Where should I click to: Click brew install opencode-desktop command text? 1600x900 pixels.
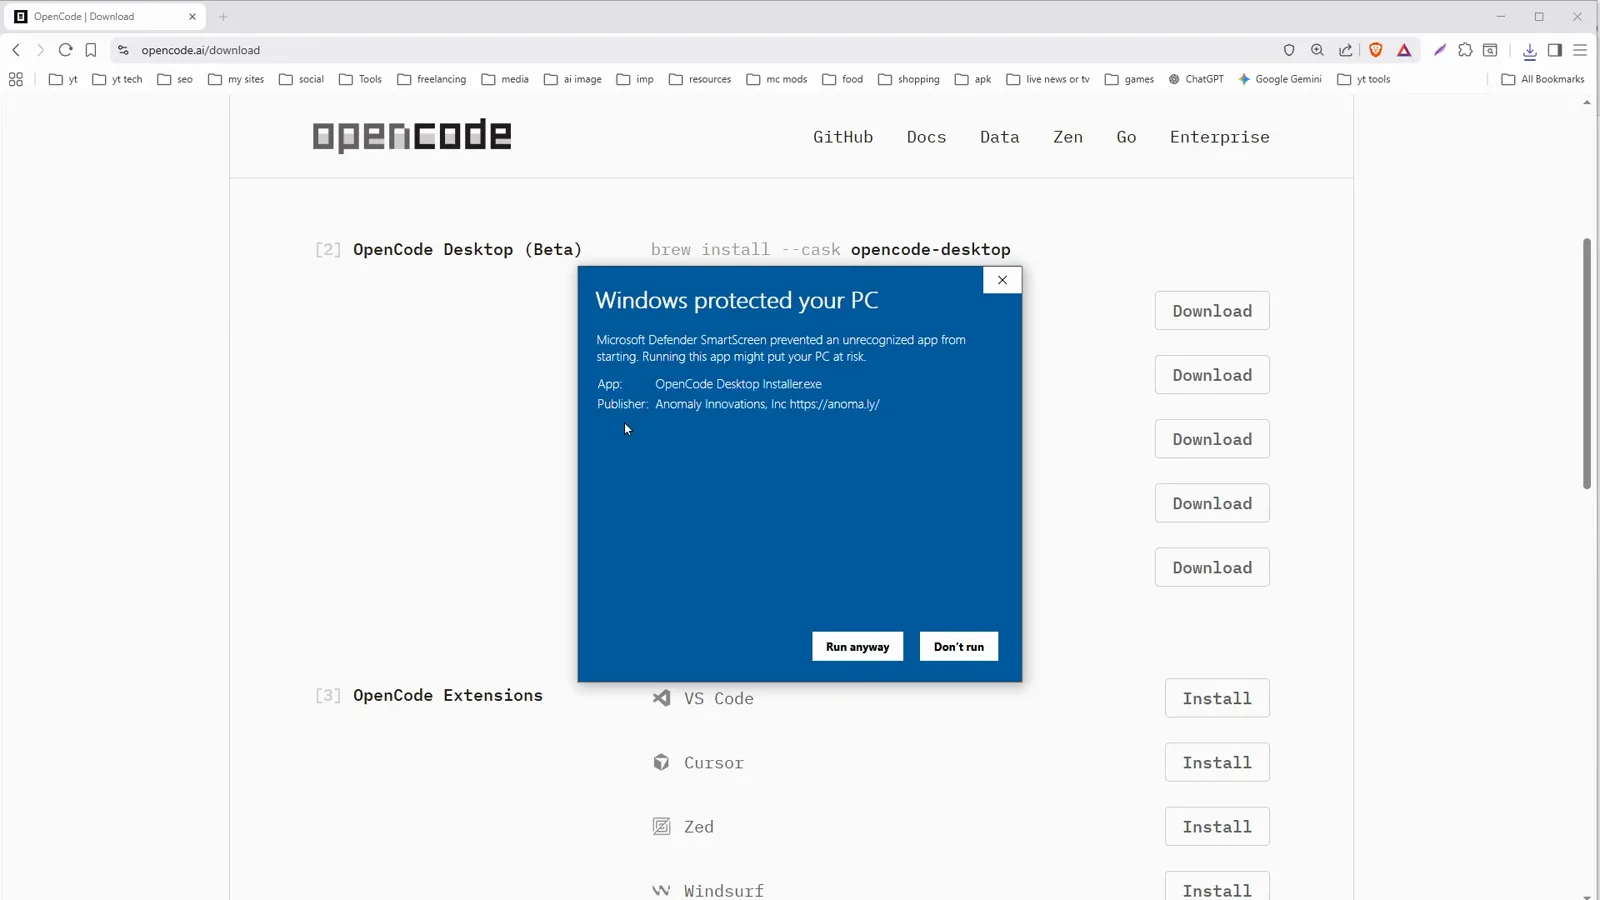[830, 249]
